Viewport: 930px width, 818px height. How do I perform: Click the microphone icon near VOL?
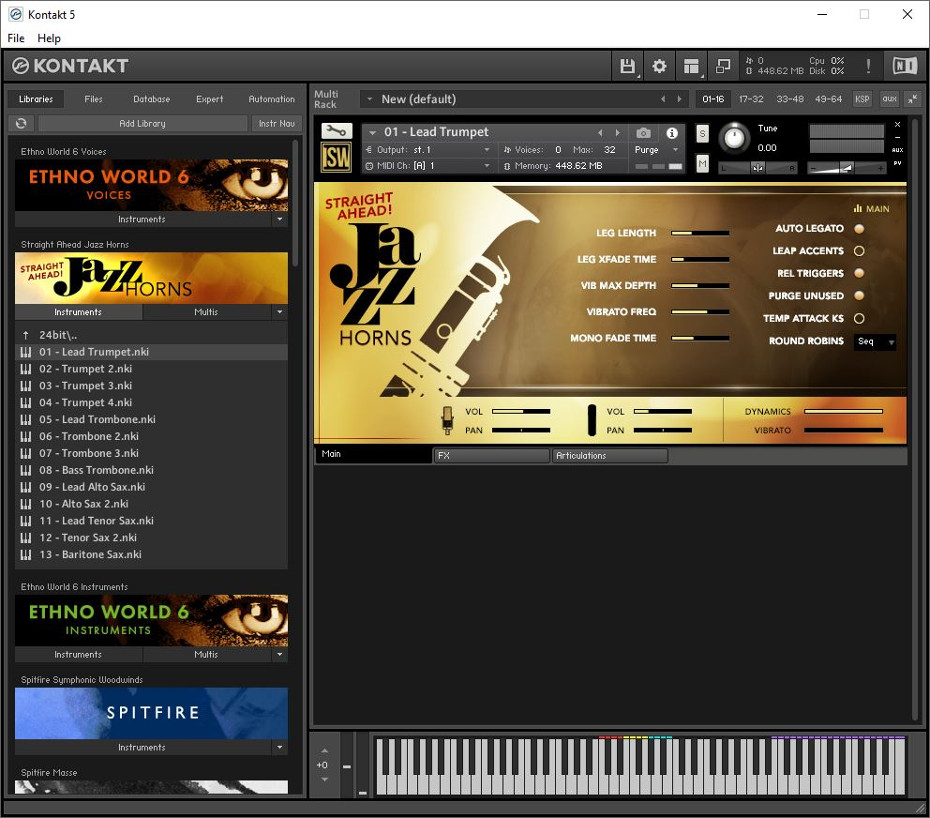coord(447,420)
